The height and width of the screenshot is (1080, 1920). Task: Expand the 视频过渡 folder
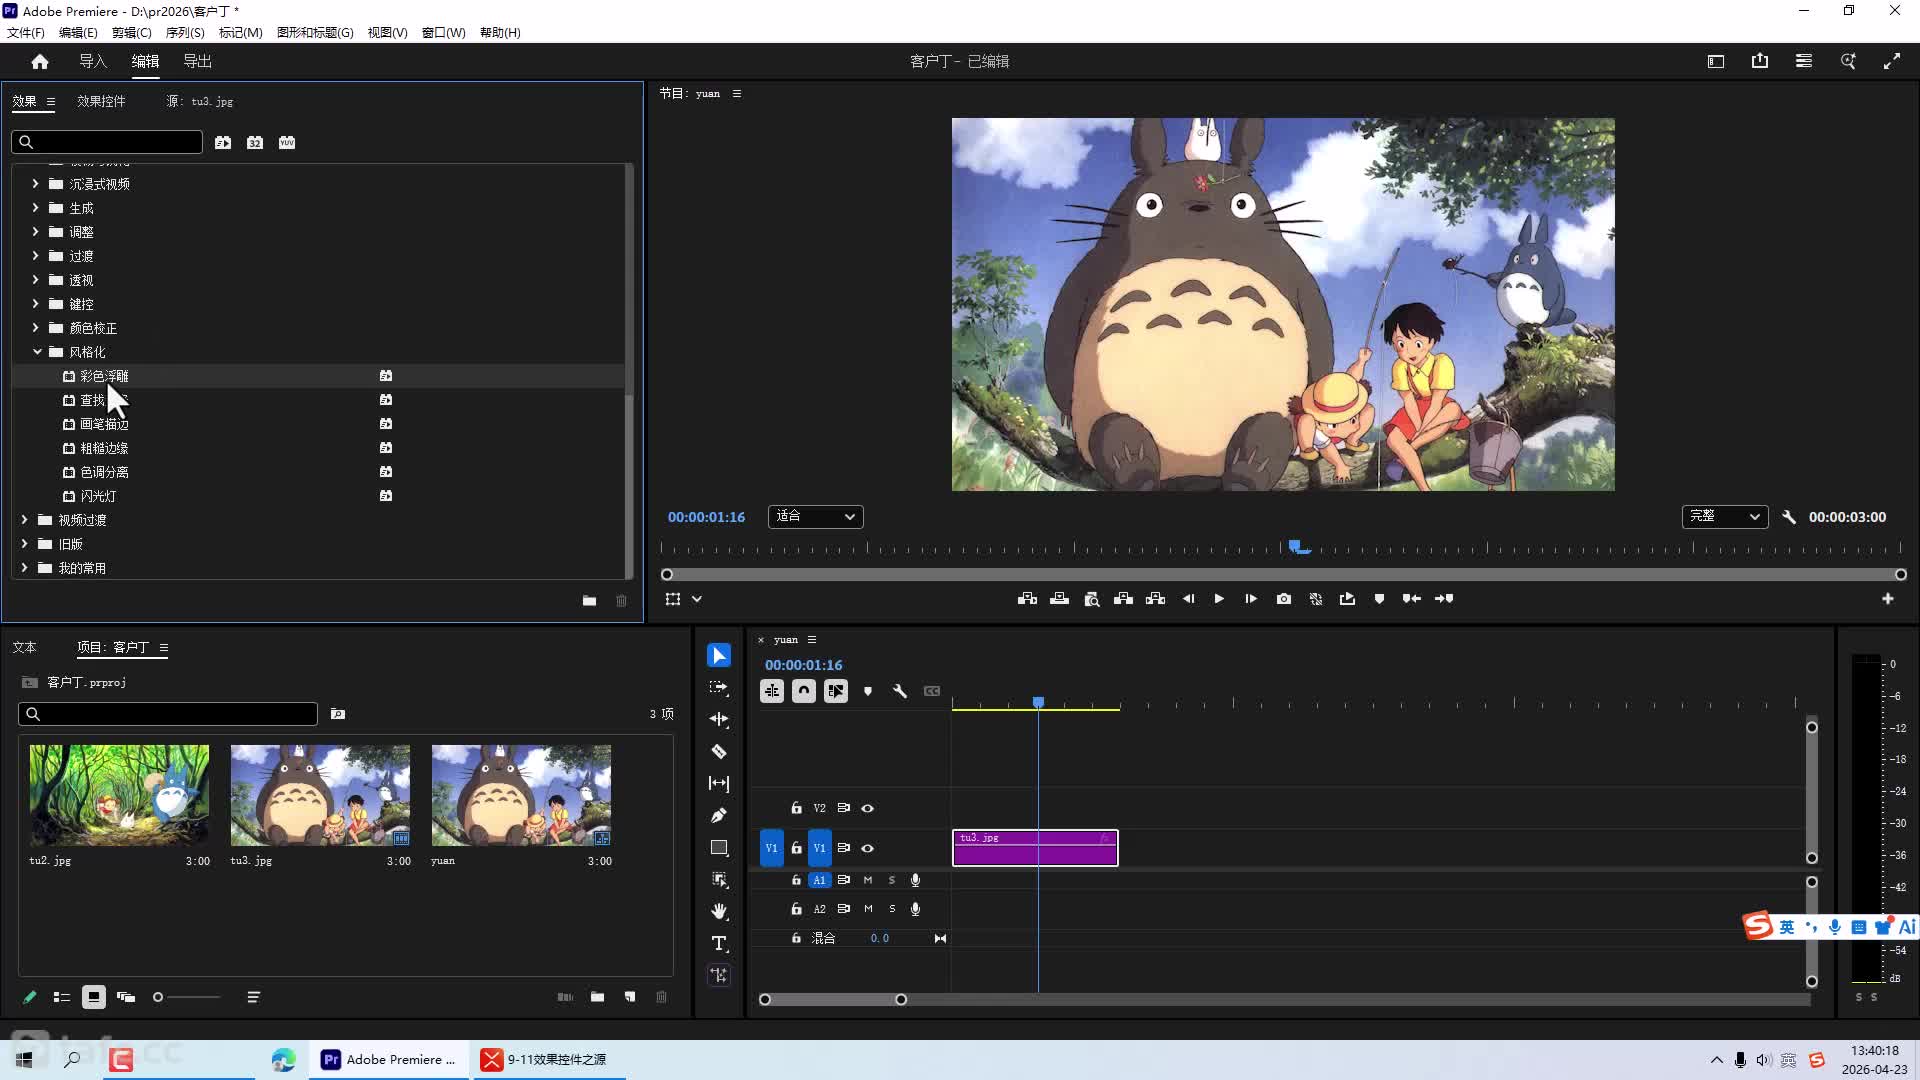pyautogui.click(x=25, y=520)
